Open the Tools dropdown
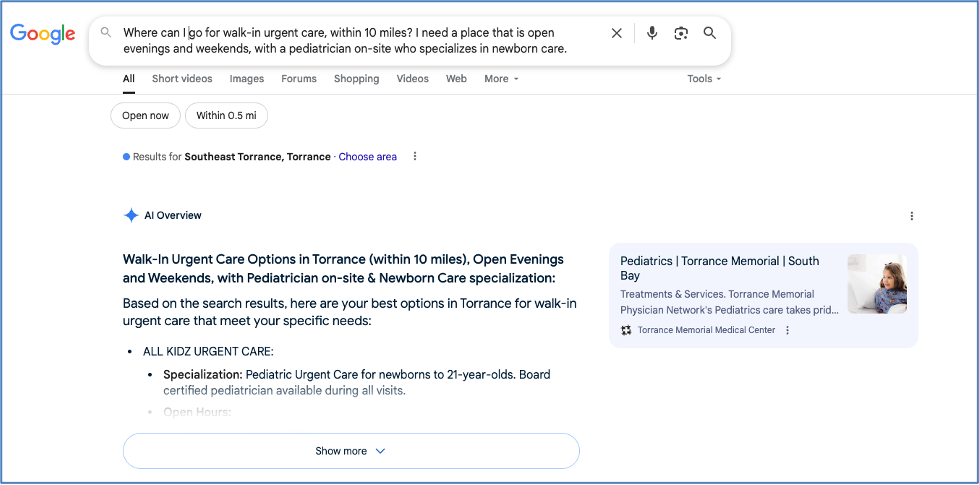Screen dimensions: 979x485 (704, 79)
